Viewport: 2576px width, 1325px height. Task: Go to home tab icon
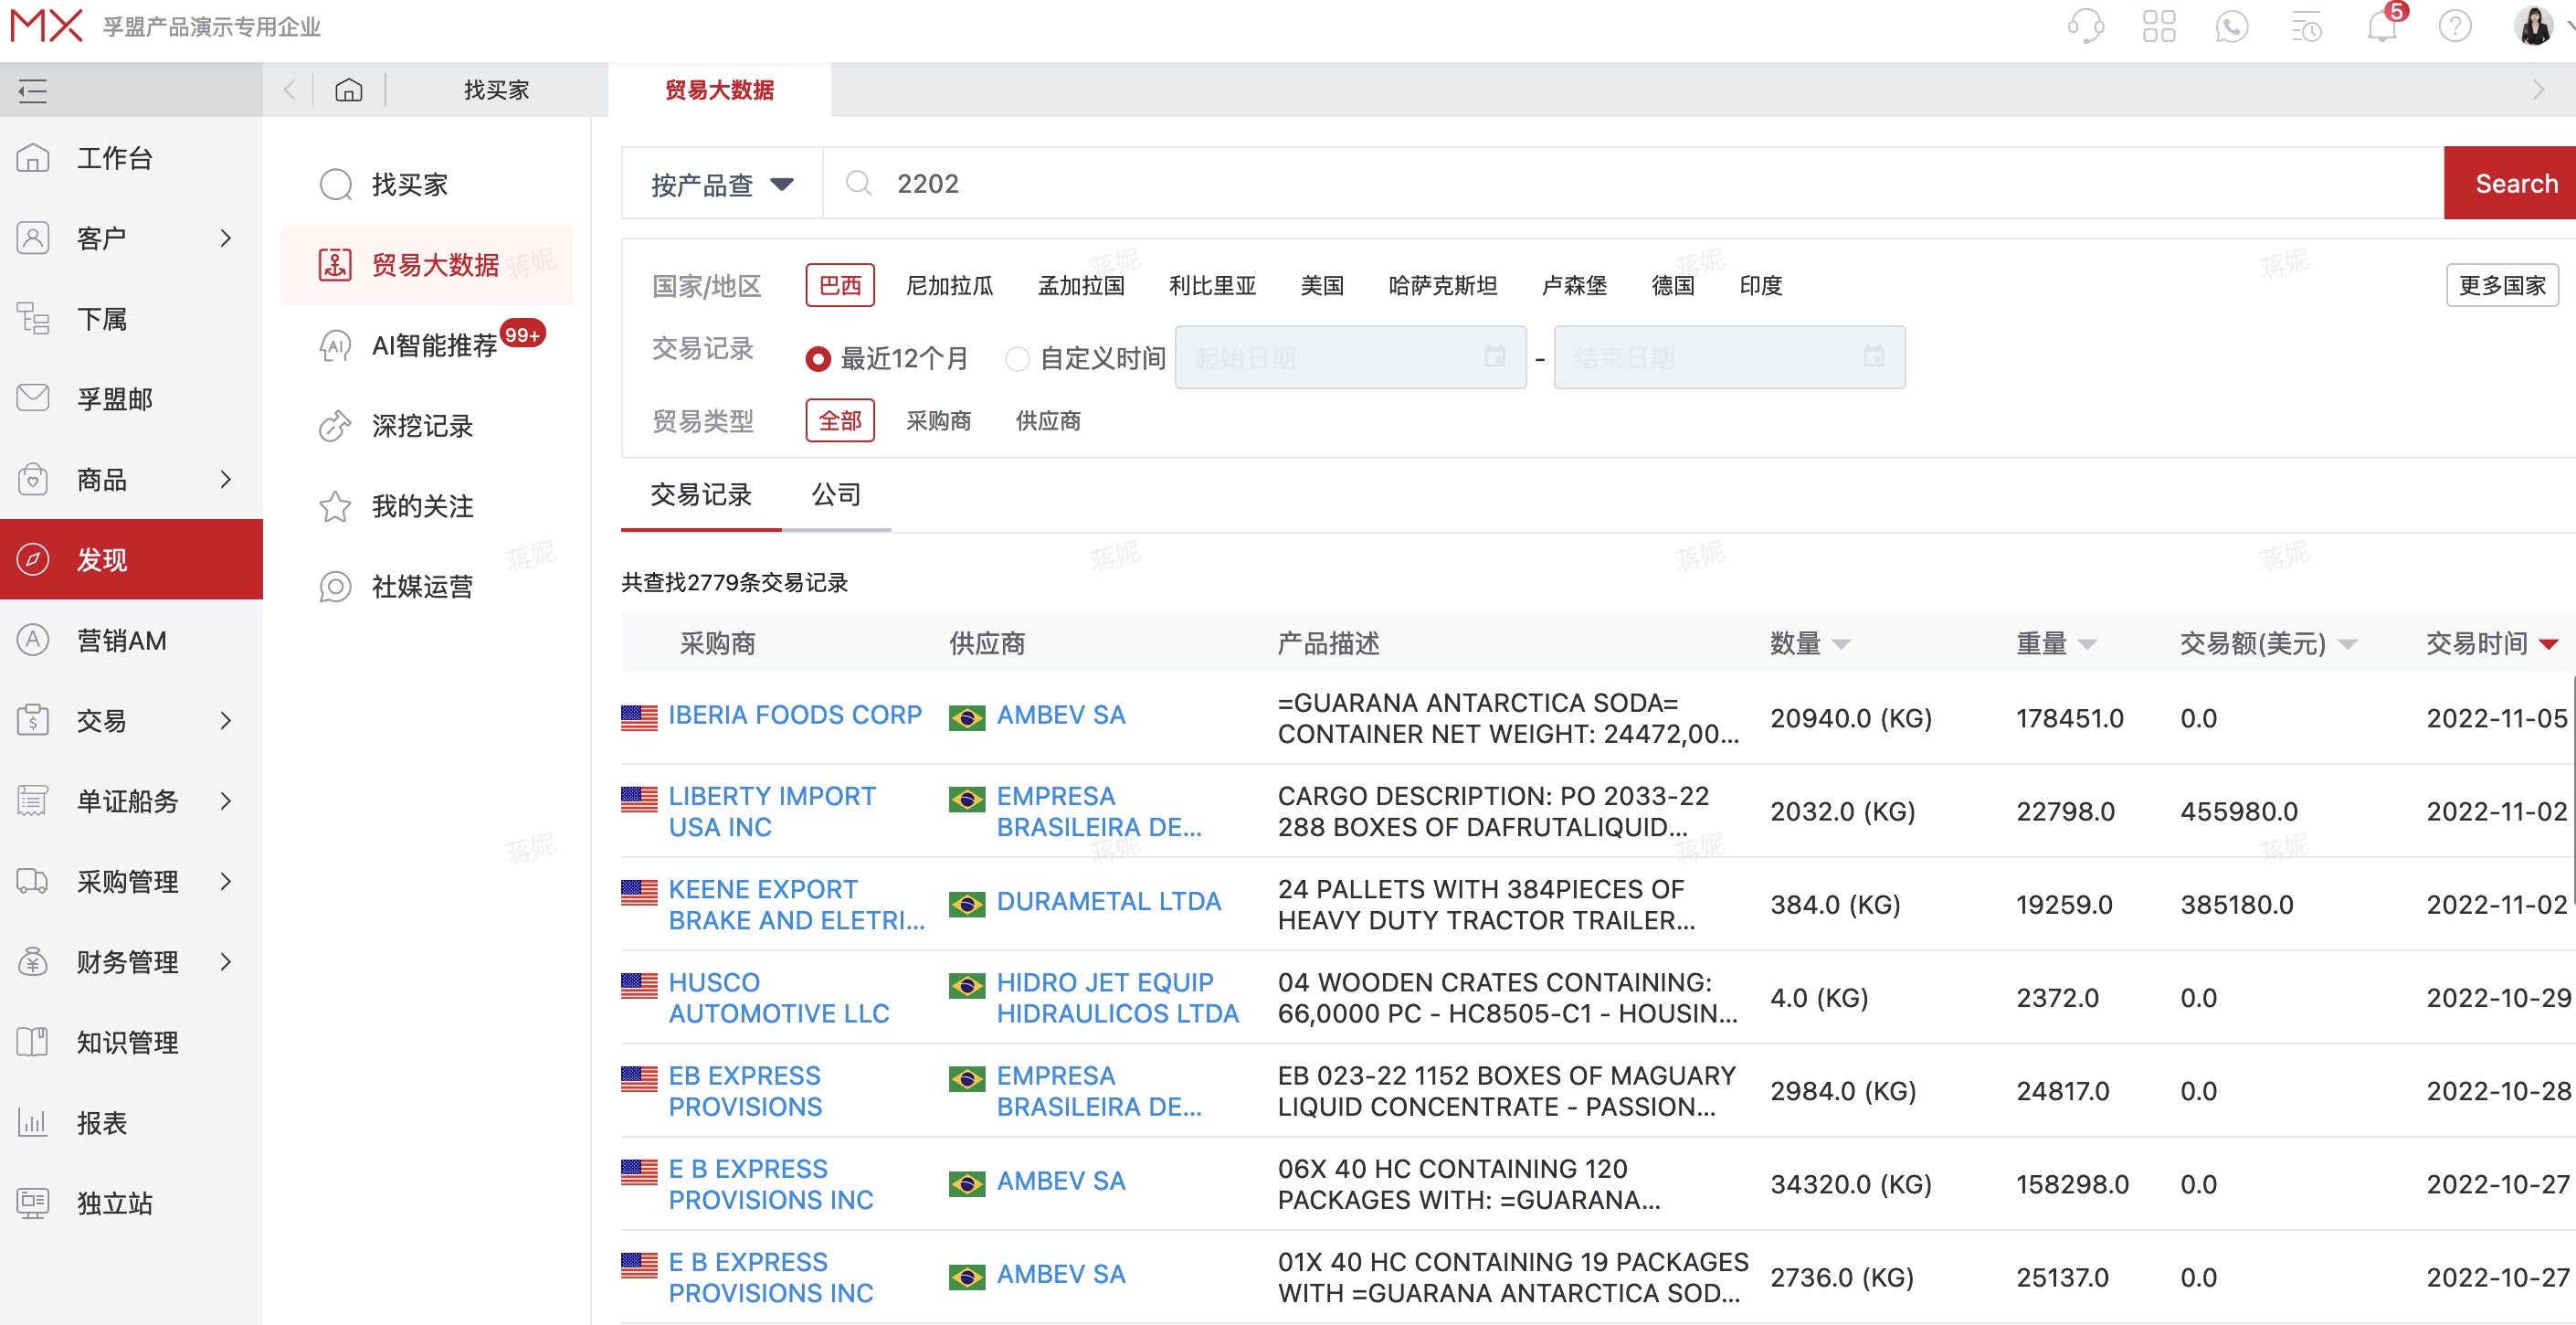tap(348, 90)
